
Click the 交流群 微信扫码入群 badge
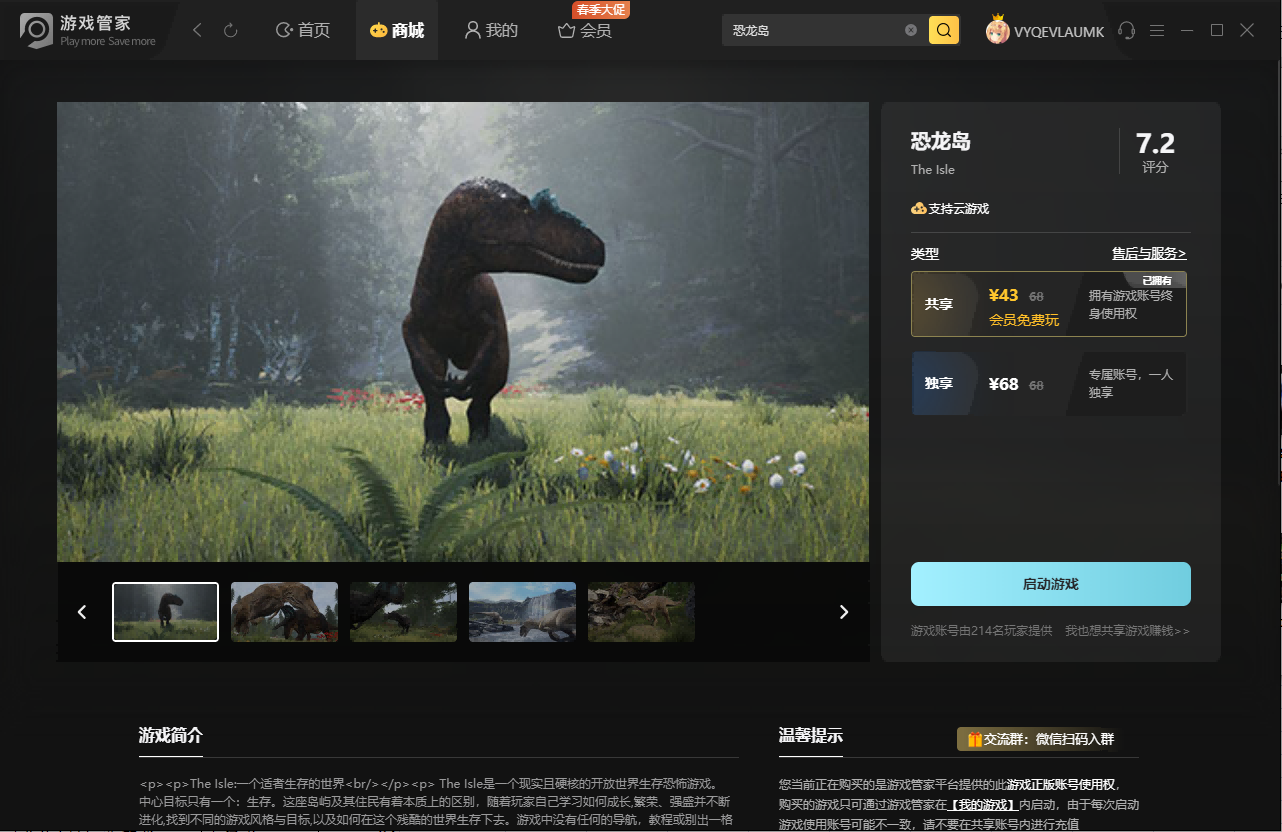coord(1039,739)
